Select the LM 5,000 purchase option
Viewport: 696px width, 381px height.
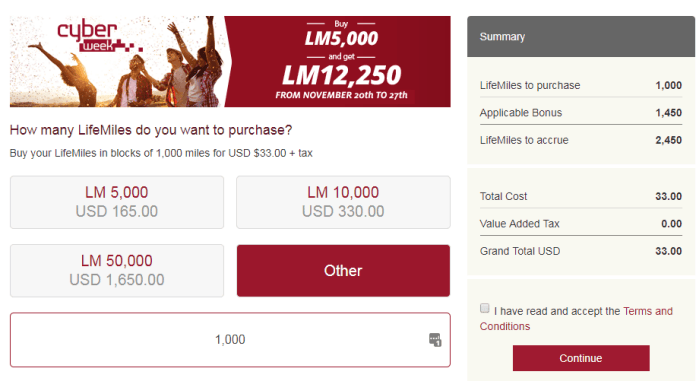point(117,202)
